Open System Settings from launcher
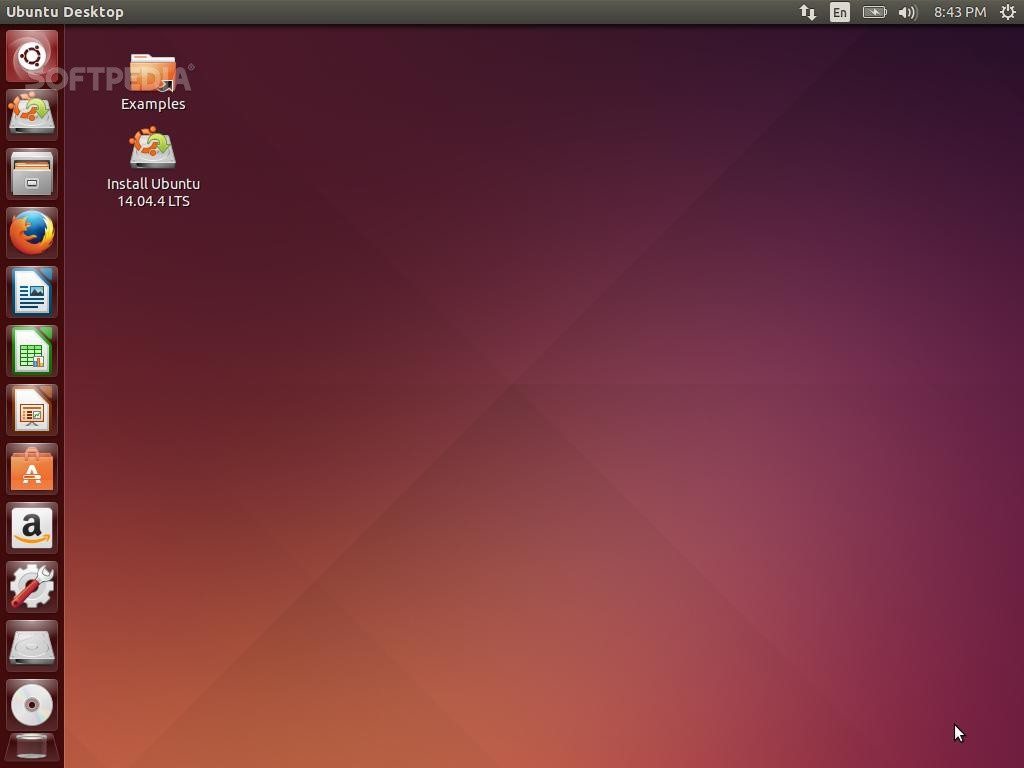This screenshot has height=768, width=1024. point(31,587)
